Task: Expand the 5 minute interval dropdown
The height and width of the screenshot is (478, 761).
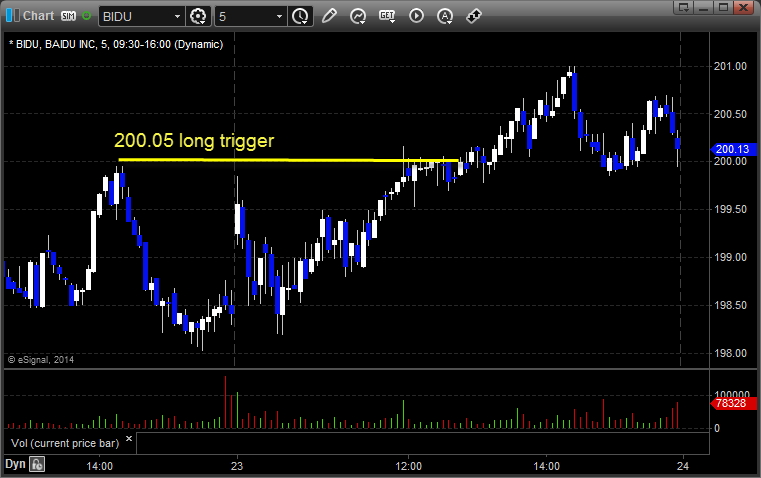Action: click(280, 16)
